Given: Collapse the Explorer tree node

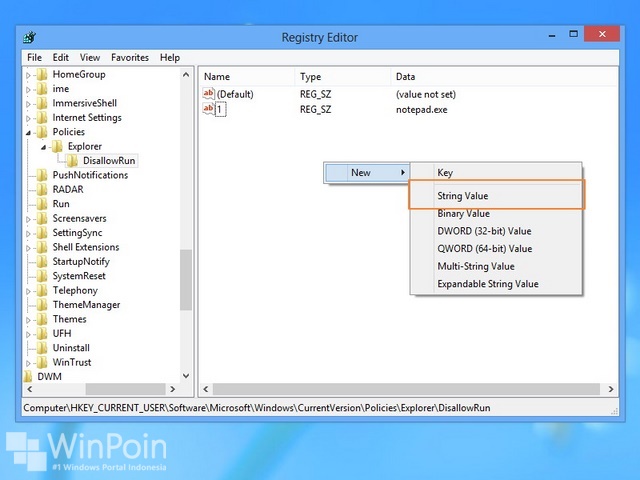Looking at the screenshot, I should [43, 147].
